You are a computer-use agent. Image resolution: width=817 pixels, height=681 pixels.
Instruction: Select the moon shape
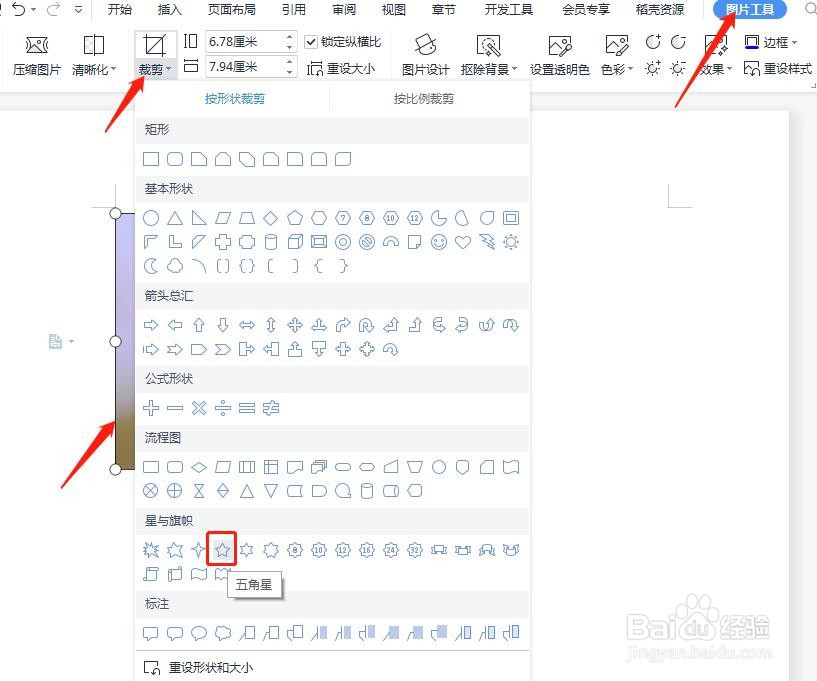point(151,266)
